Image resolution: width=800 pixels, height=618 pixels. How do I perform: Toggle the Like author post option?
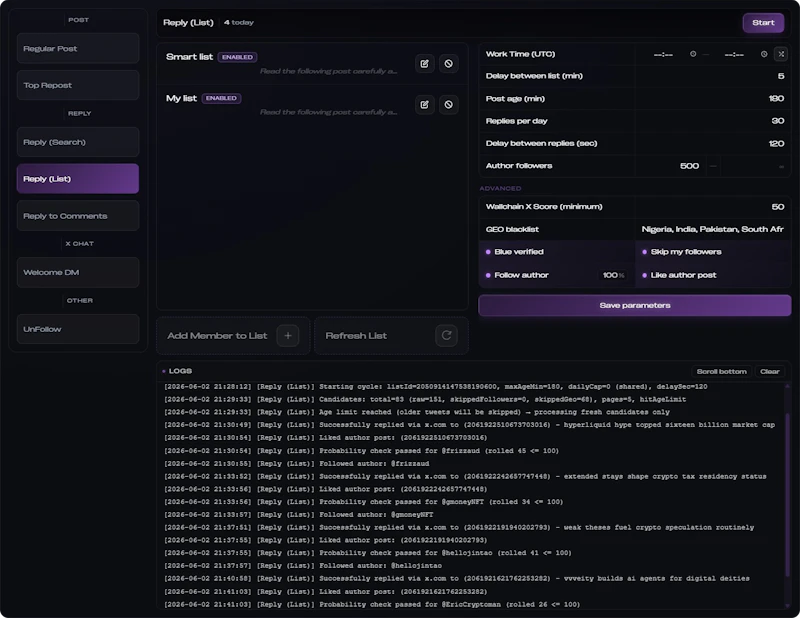click(713, 275)
